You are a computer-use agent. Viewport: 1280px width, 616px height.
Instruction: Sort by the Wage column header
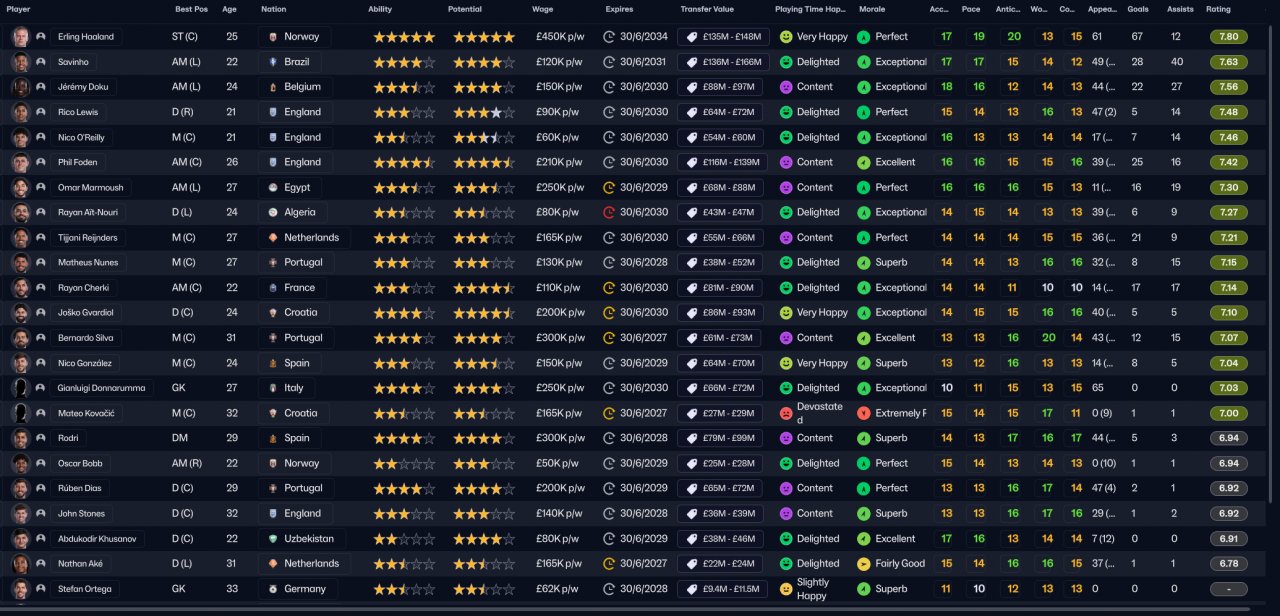(x=542, y=9)
